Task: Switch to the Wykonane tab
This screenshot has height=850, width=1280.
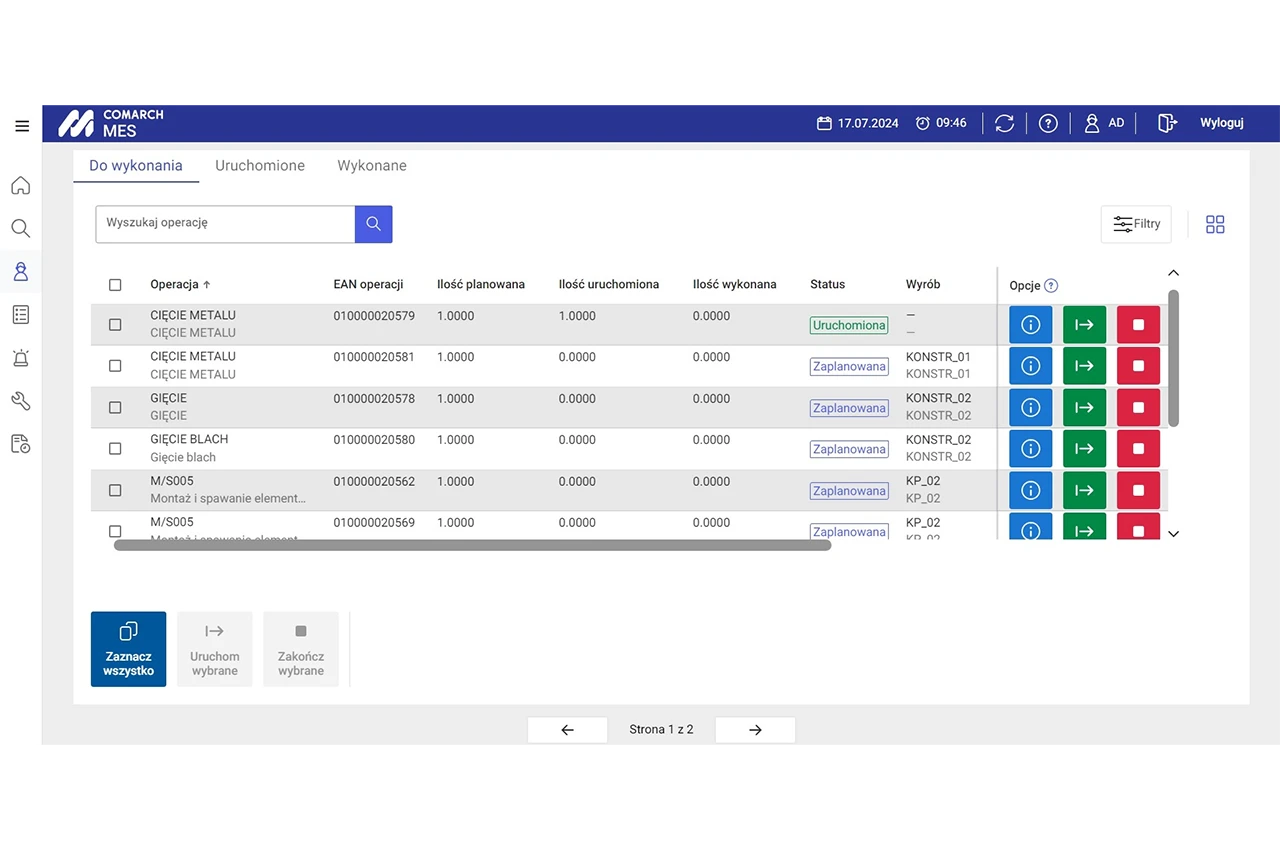Action: [x=372, y=166]
